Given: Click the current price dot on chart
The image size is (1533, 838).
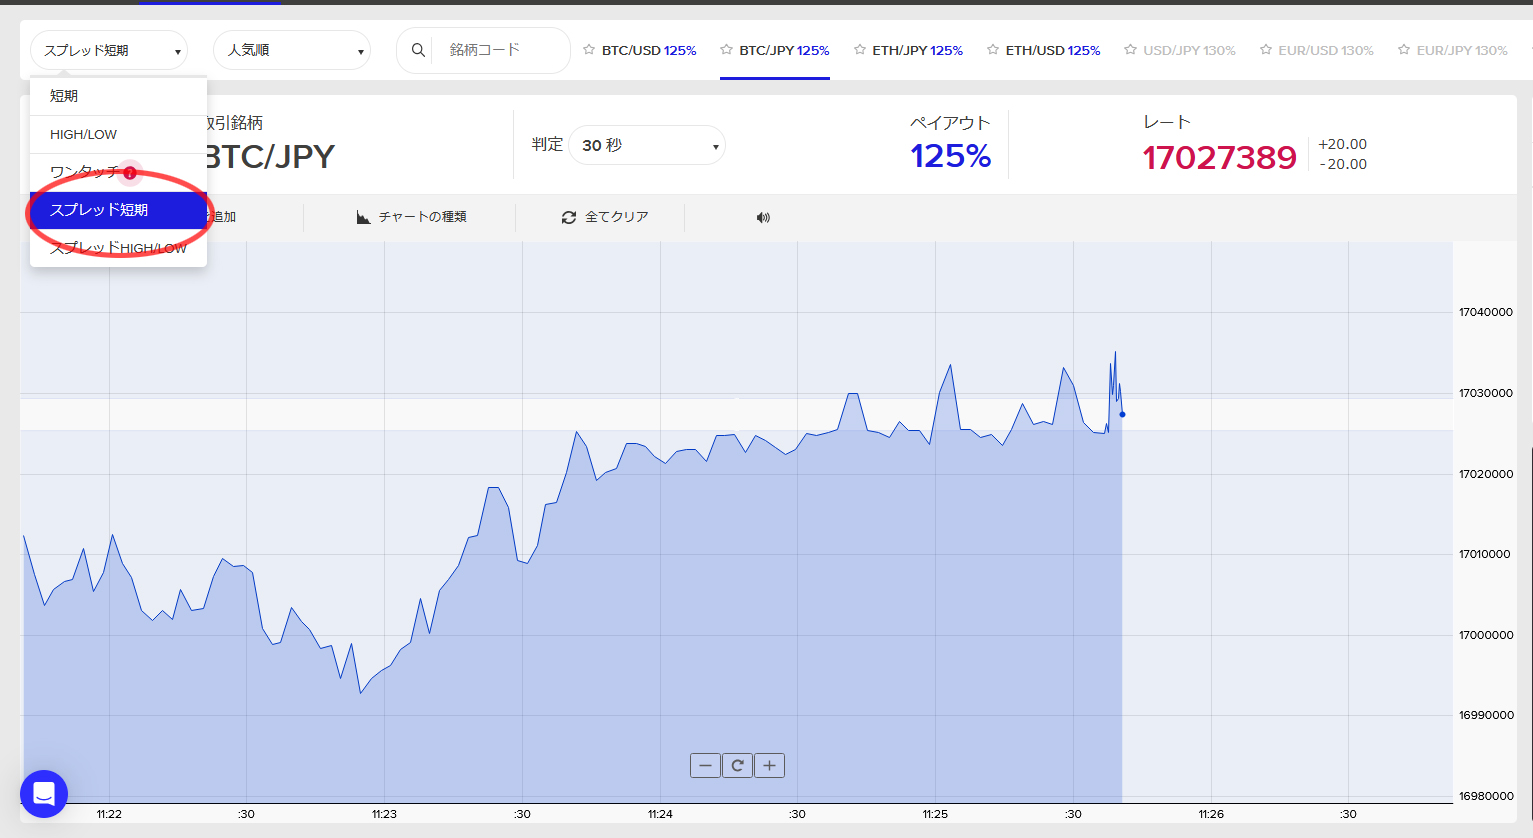Looking at the screenshot, I should point(1122,414).
